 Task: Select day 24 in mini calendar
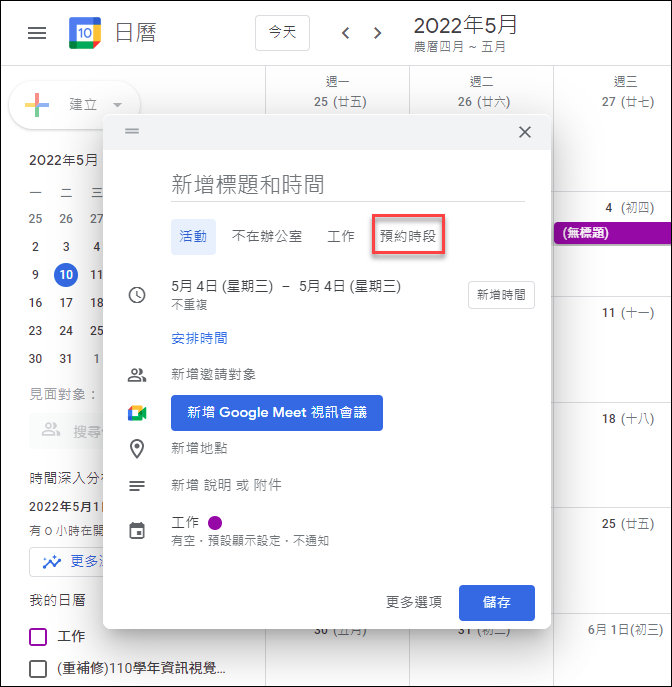66,331
